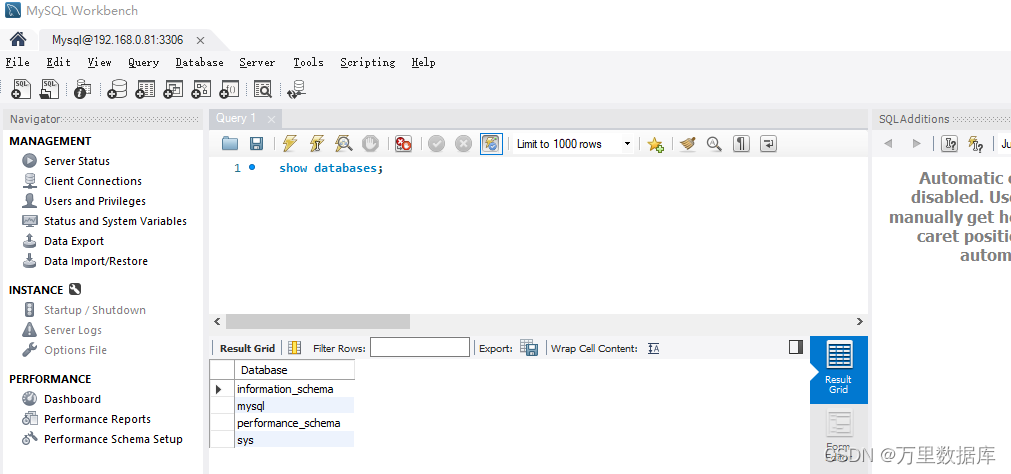Create new function toolbar icon
Viewport: 1011px width, 474px height.
click(x=230, y=89)
